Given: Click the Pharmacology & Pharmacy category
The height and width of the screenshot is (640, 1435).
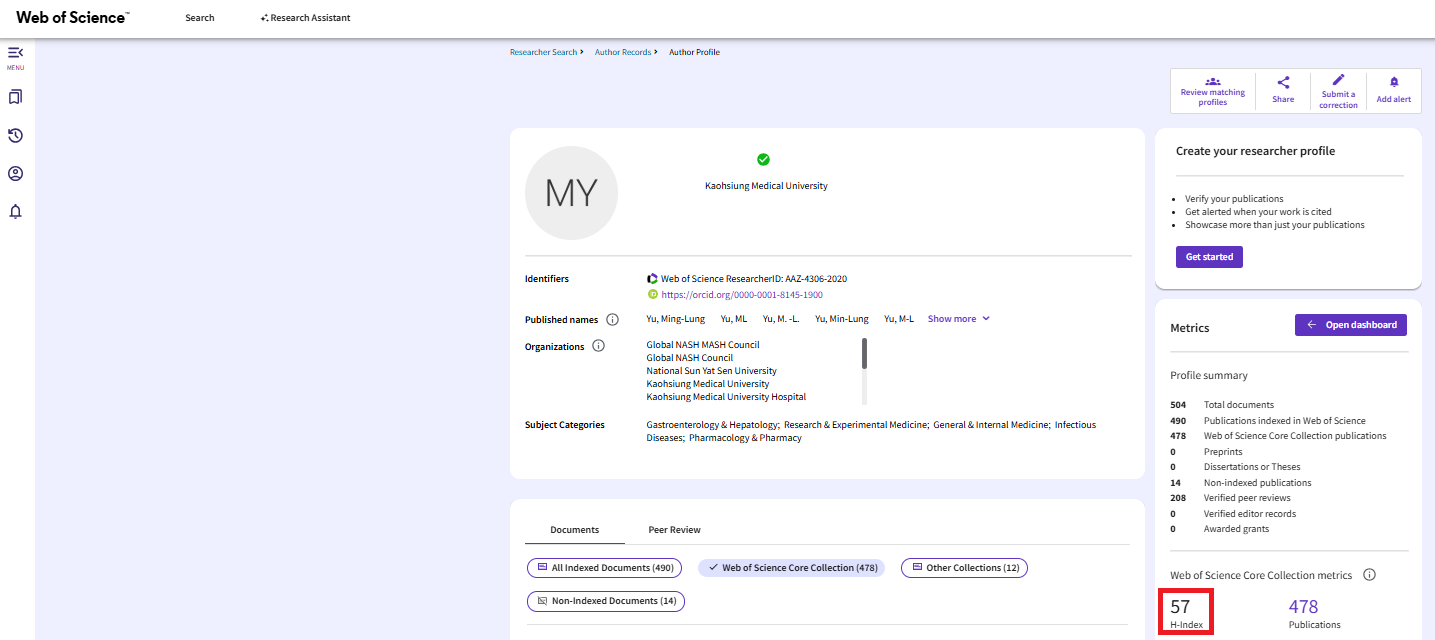Looking at the screenshot, I should [x=745, y=438].
